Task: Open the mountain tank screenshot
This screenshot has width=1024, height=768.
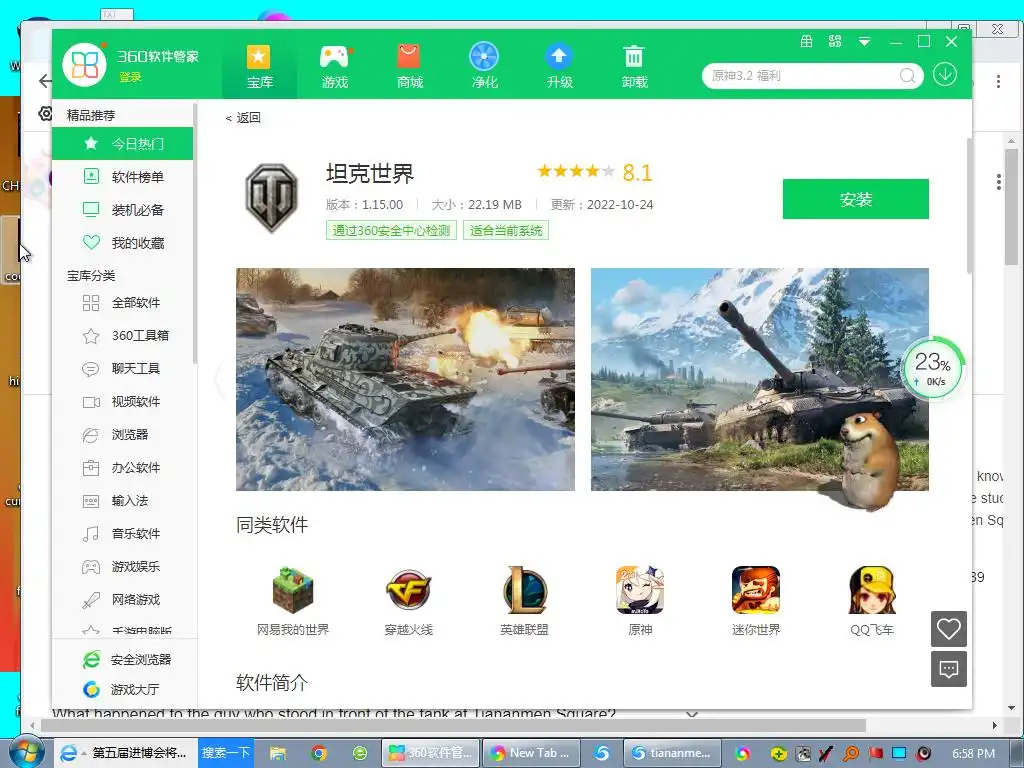Action: point(760,379)
